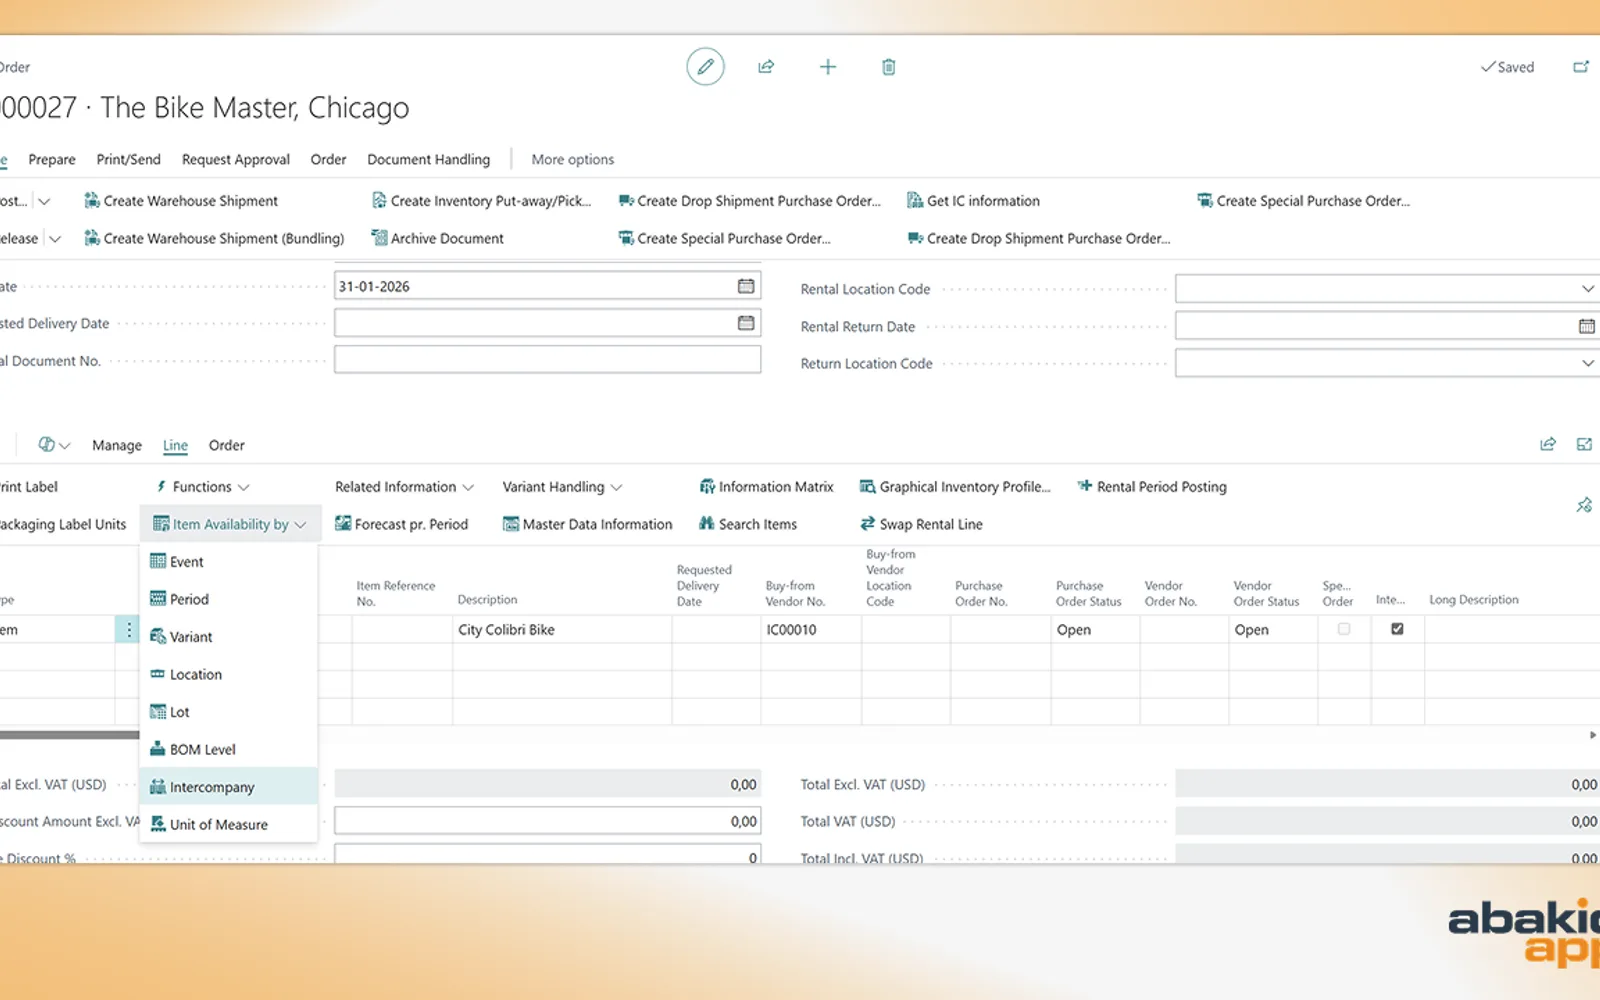The height and width of the screenshot is (1000, 1600).
Task: Click the trash delete icon
Action: point(888,67)
